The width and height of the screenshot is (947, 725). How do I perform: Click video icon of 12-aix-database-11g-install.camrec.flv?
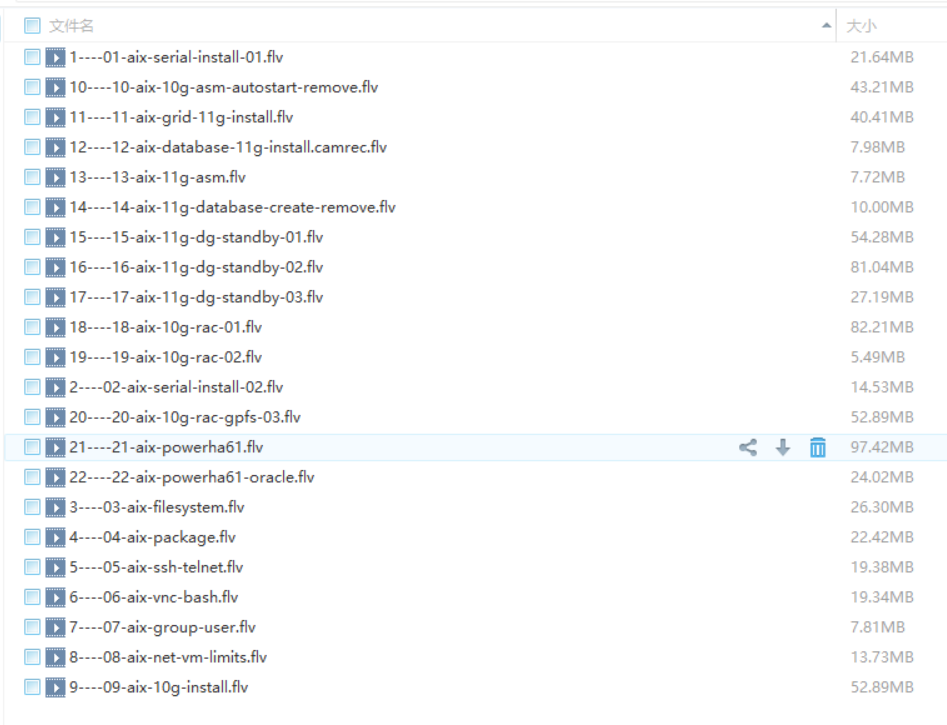tap(56, 147)
